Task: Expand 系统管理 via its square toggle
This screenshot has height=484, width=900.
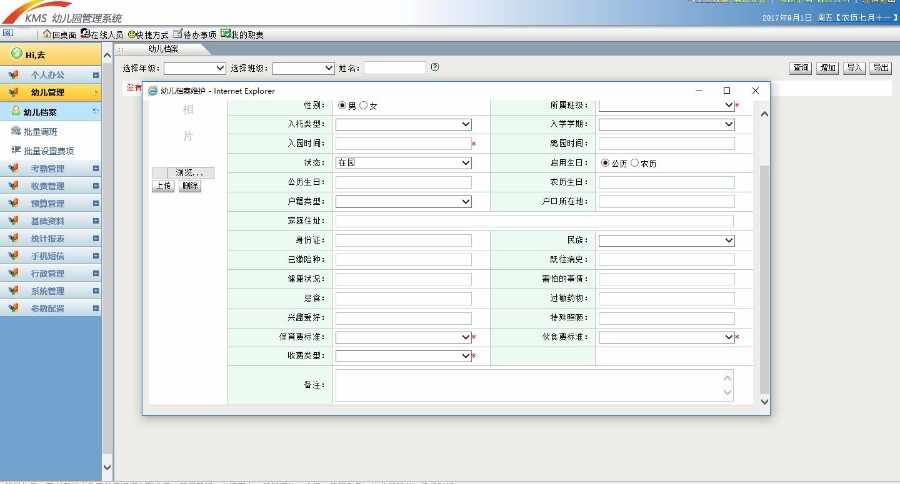Action: [x=95, y=291]
